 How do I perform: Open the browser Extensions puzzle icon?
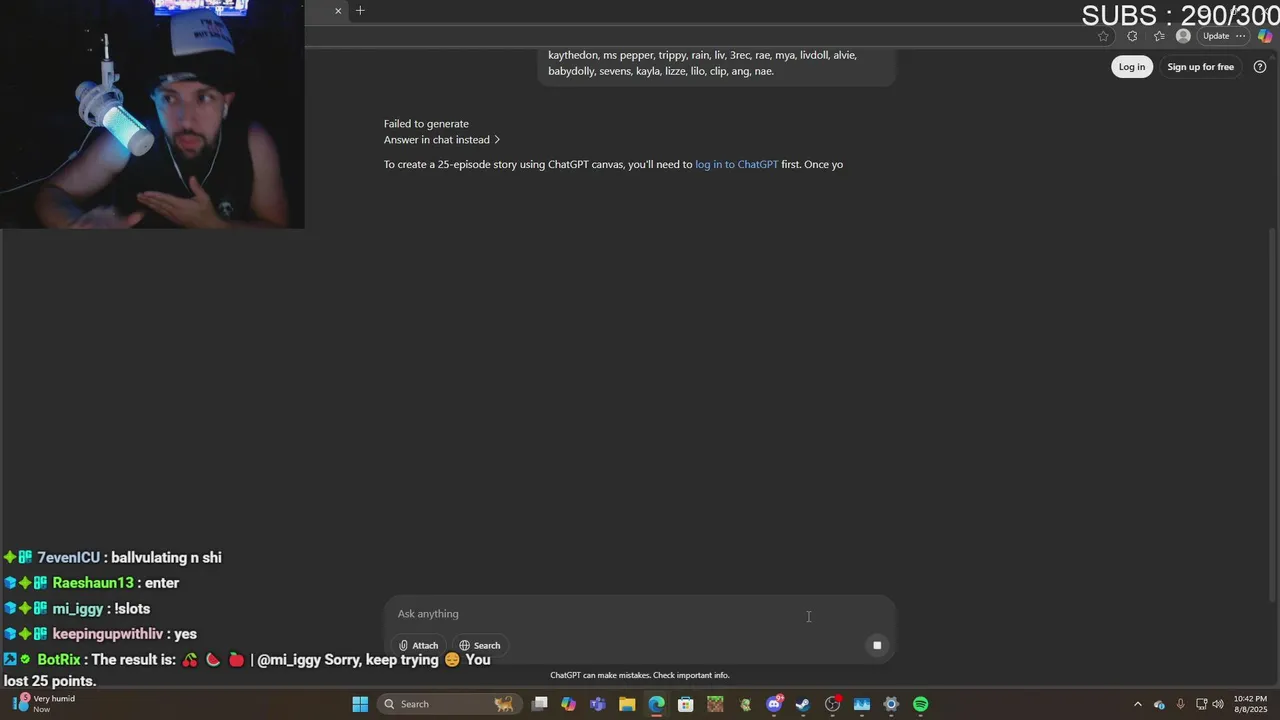1132,36
